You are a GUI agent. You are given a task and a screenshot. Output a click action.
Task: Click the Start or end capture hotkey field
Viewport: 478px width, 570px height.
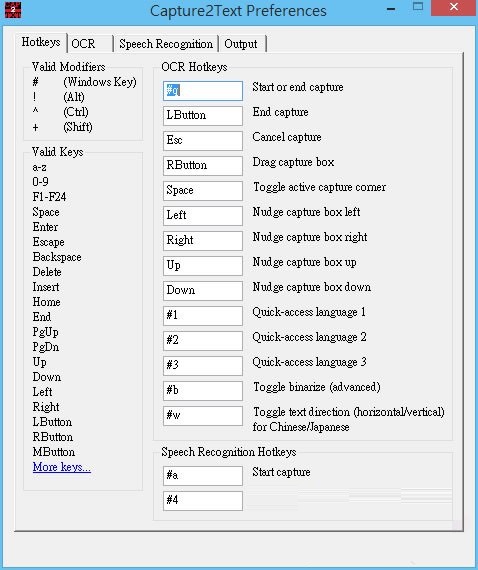pyautogui.click(x=203, y=91)
